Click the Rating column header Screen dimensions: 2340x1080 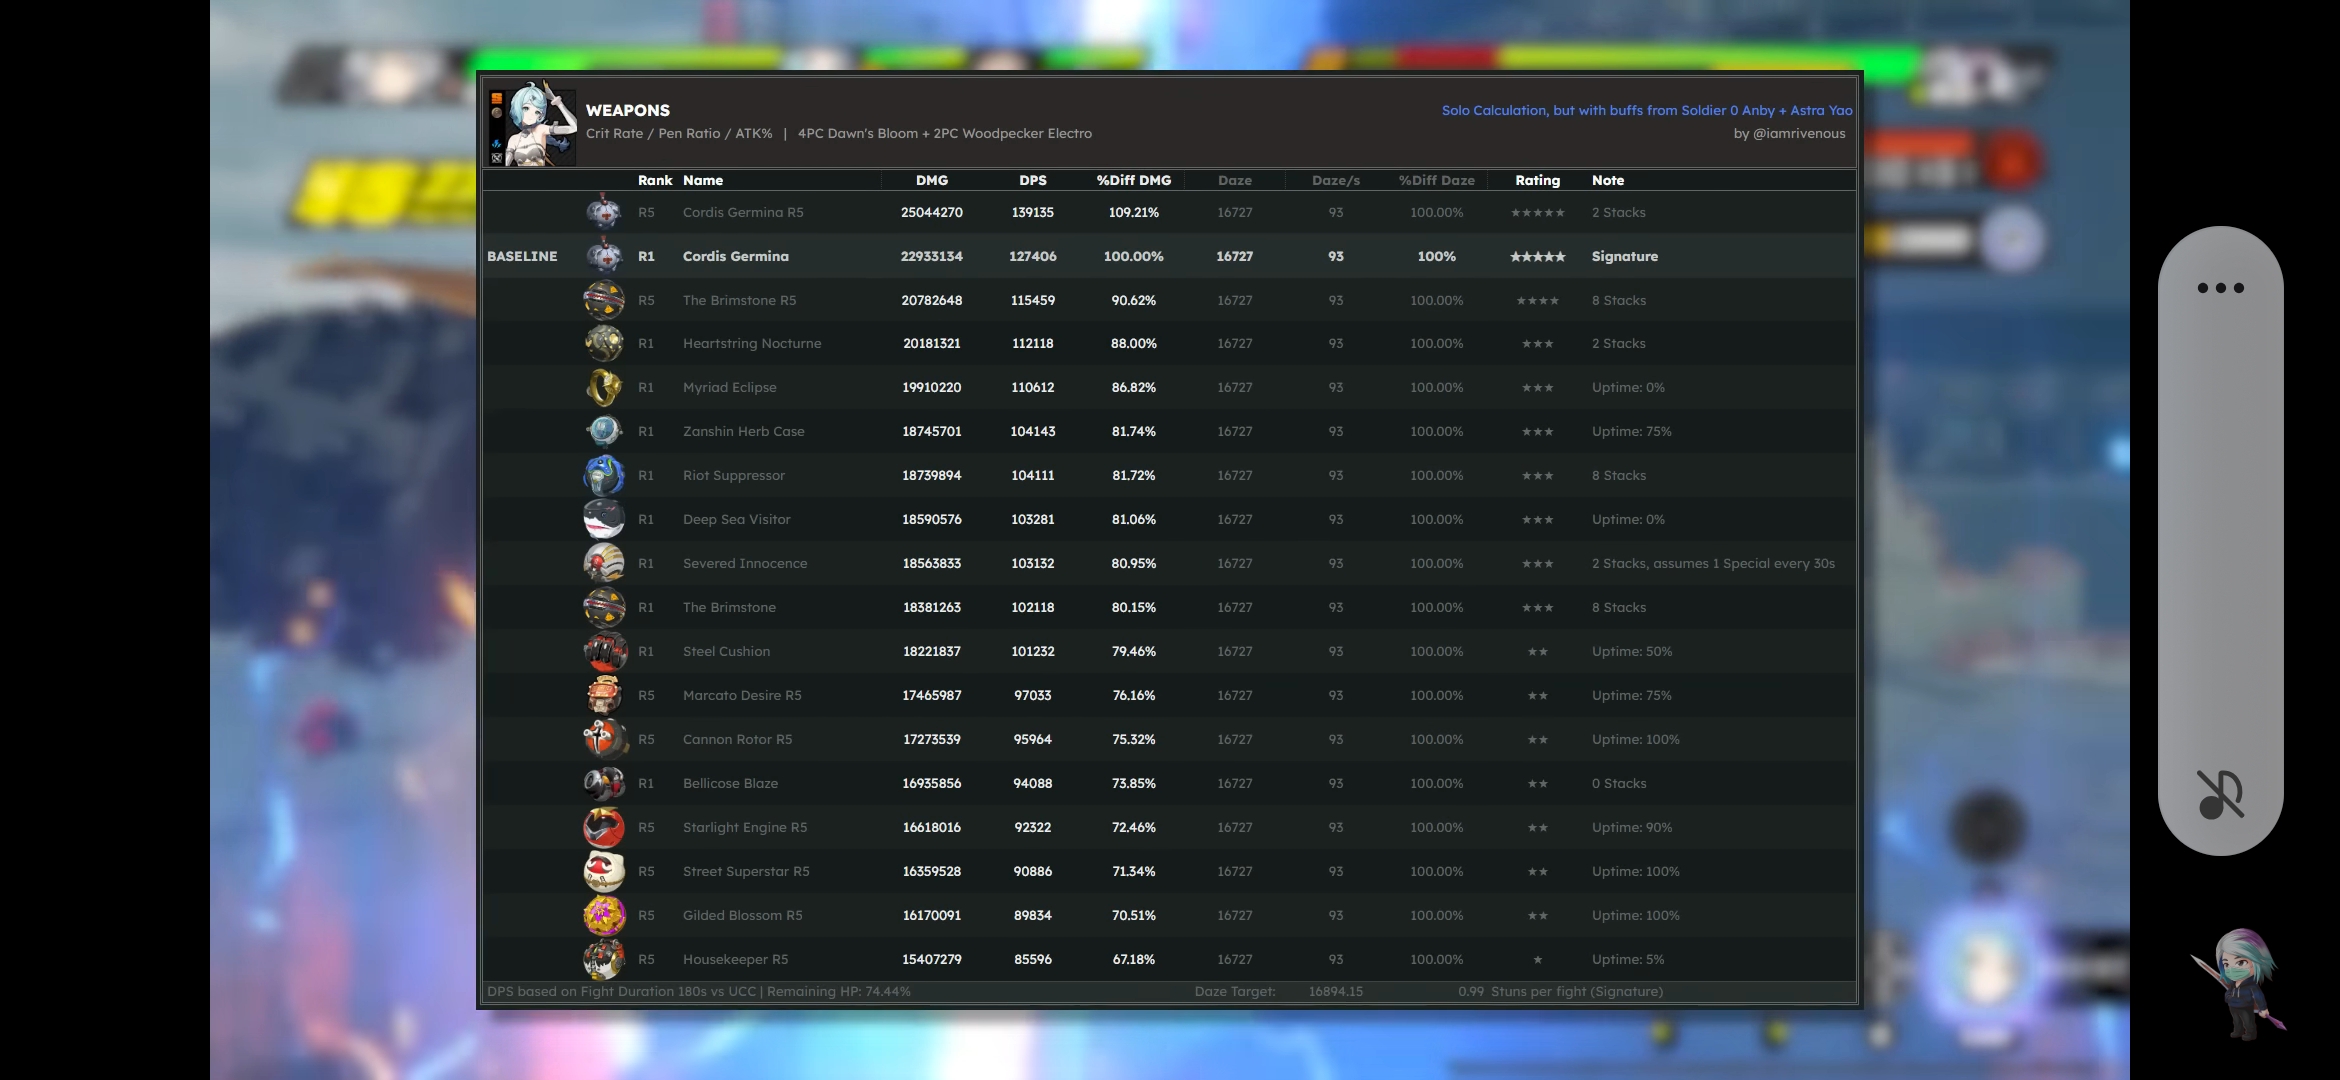(1537, 180)
